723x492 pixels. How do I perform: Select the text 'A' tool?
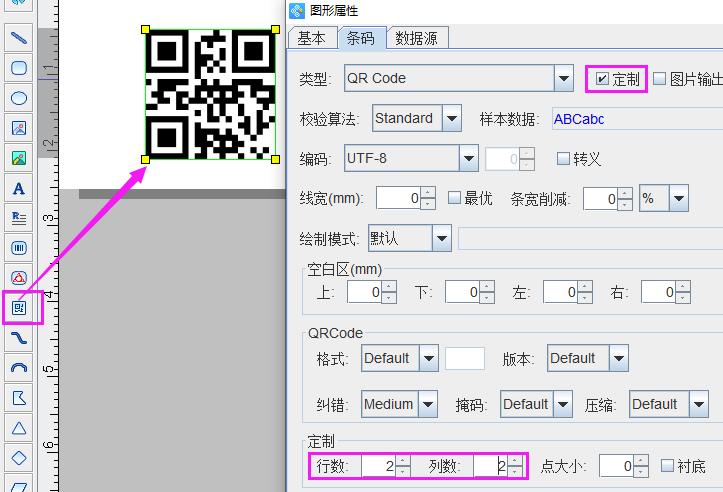pyautogui.click(x=18, y=188)
